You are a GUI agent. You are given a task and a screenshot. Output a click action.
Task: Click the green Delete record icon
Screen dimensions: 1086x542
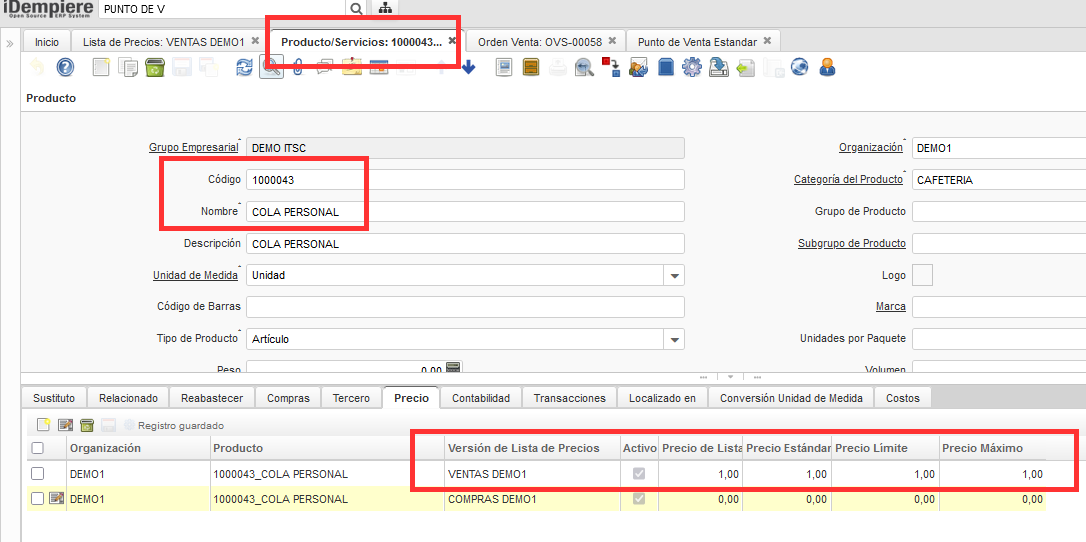155,68
